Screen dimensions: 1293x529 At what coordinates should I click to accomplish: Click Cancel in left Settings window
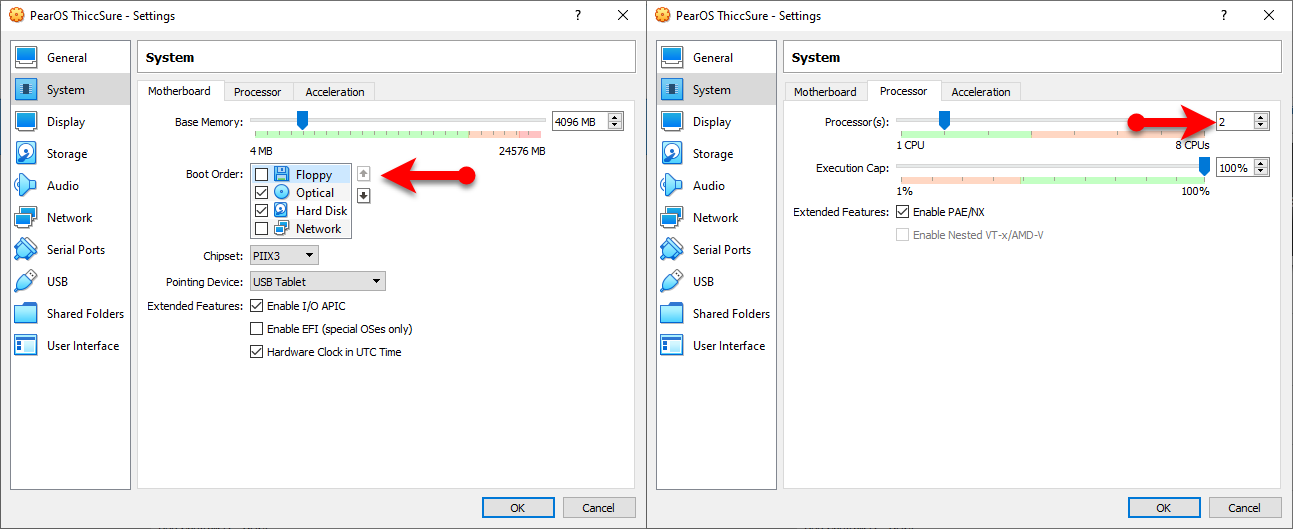tap(599, 508)
